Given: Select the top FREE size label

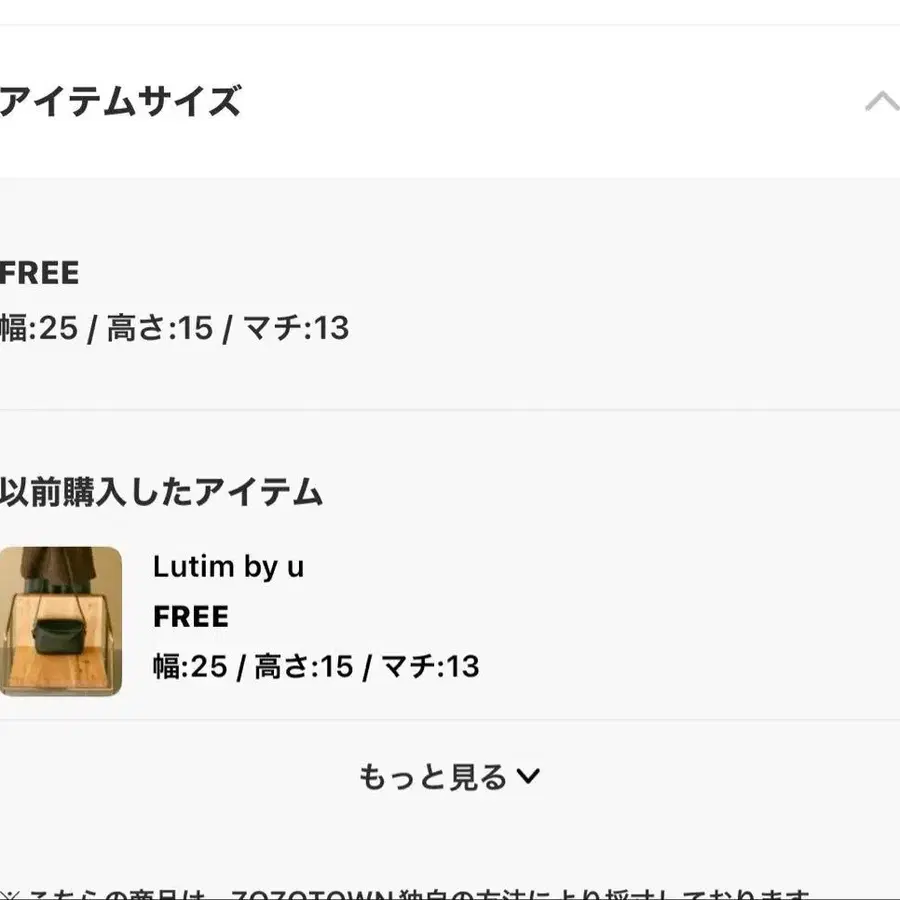Looking at the screenshot, I should [x=40, y=273].
